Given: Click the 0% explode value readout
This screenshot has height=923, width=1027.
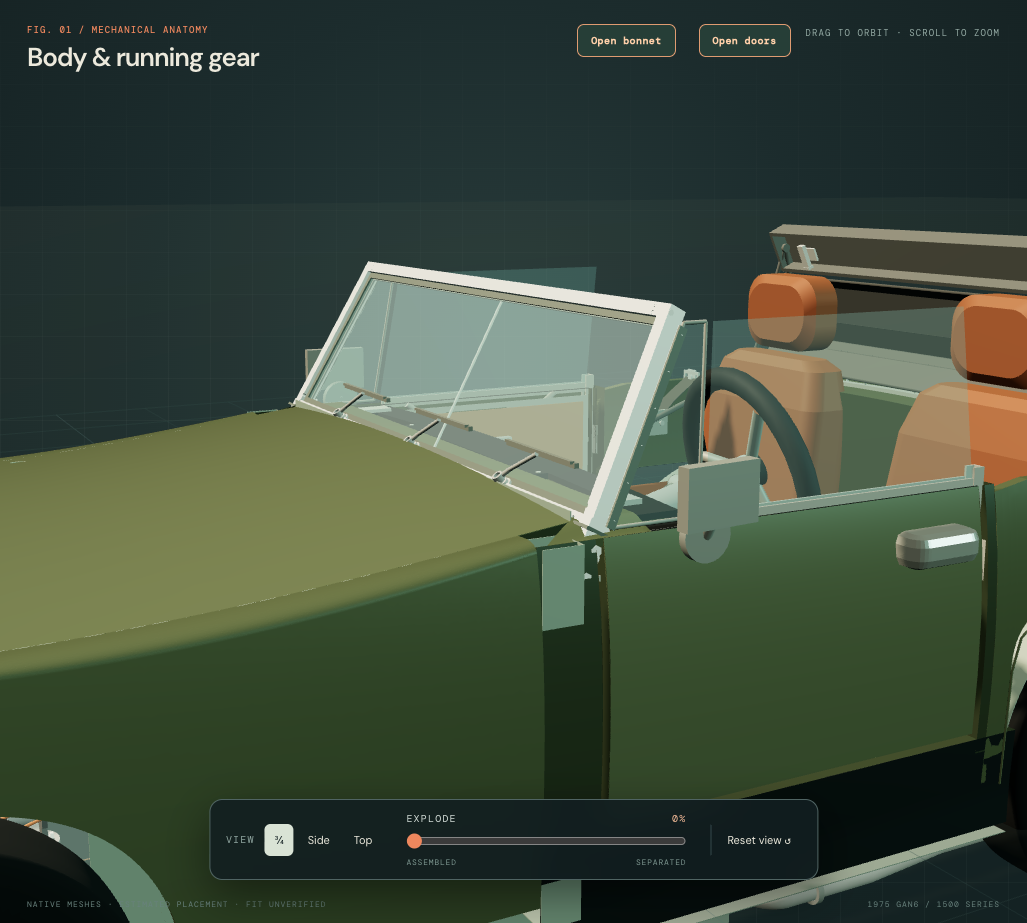Looking at the screenshot, I should [679, 819].
